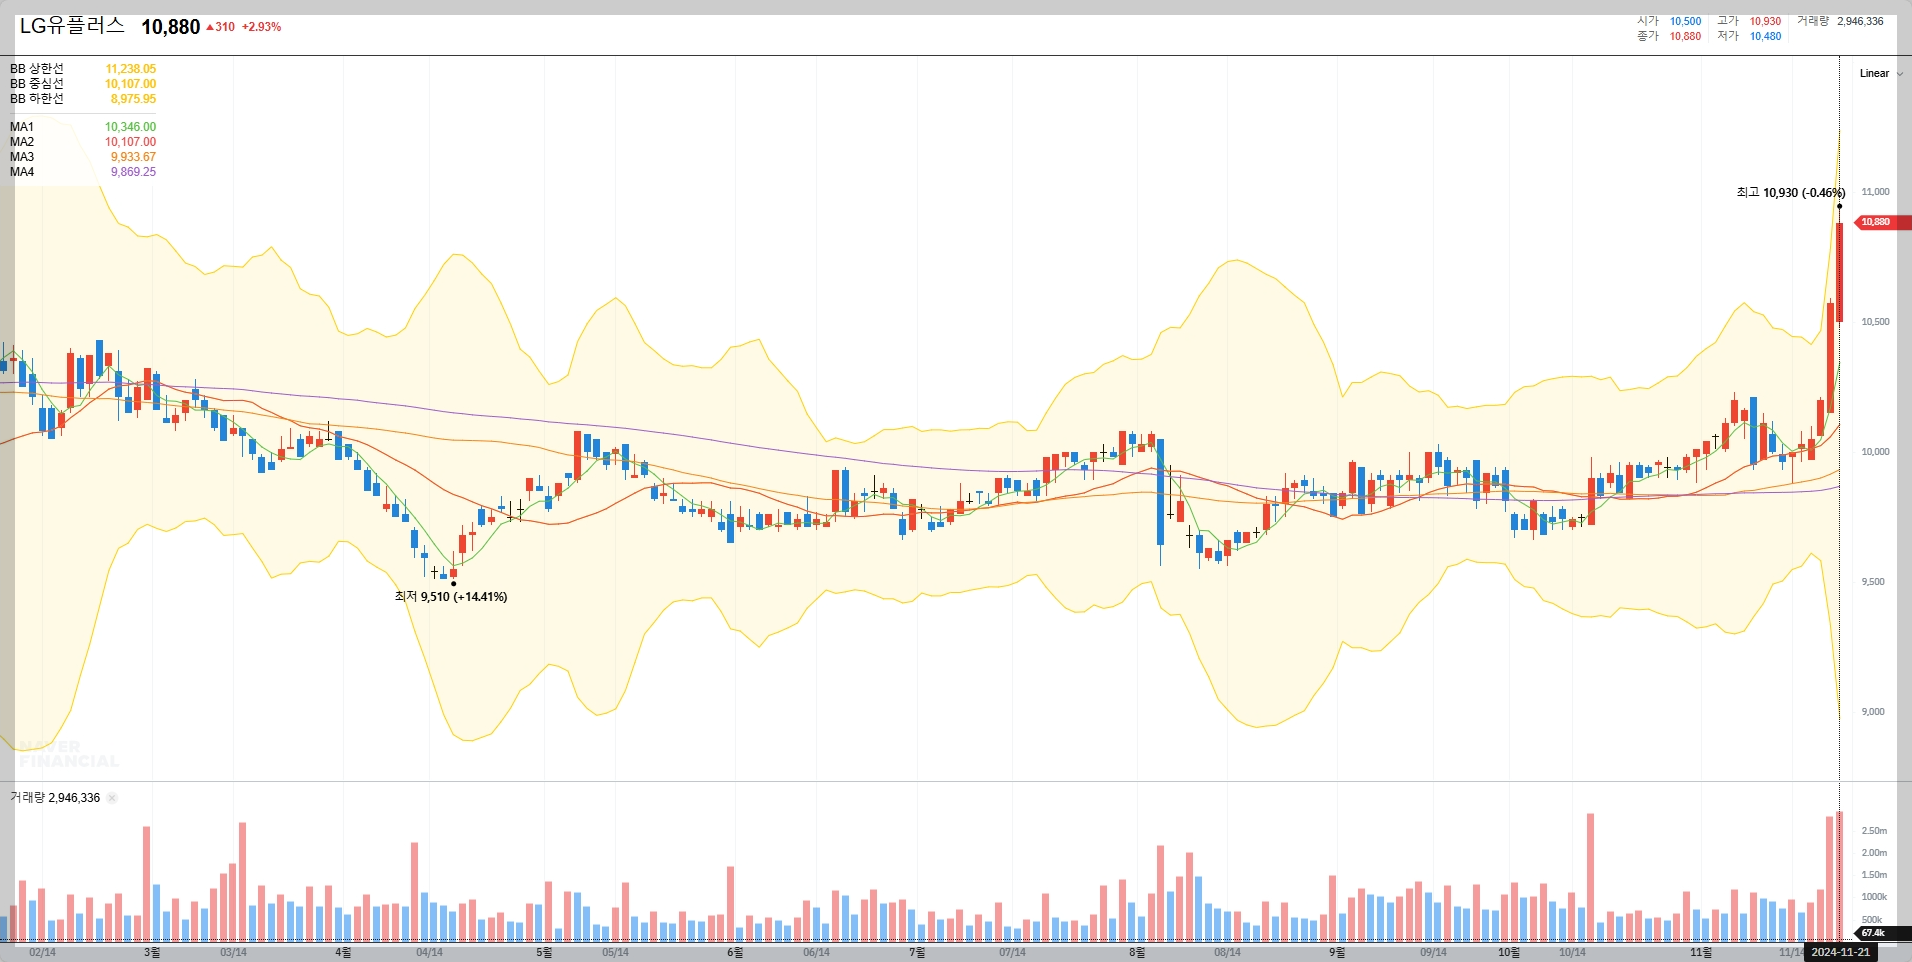Screen dimensions: 1912x962
Task: Select the MA2 moving average label
Action: click(22, 142)
